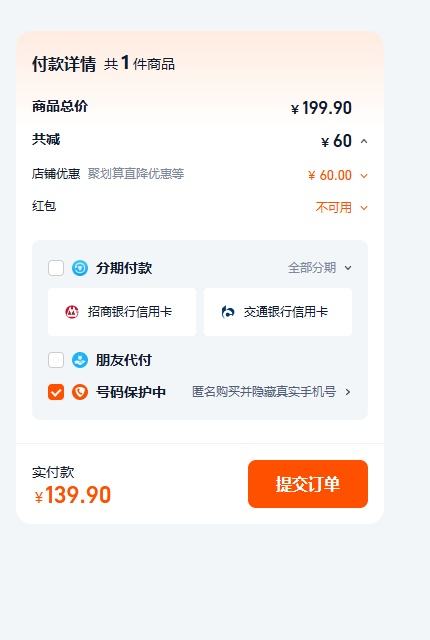430x640 pixels.
Task: Expand the 店铺优惠 ¥60.00 chevron
Action: pyautogui.click(x=364, y=176)
